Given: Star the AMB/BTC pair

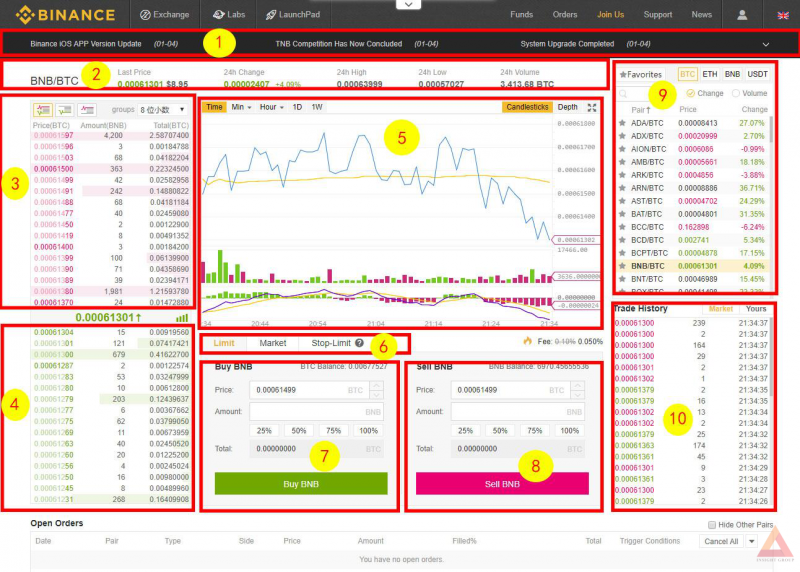Looking at the screenshot, I should 622,162.
